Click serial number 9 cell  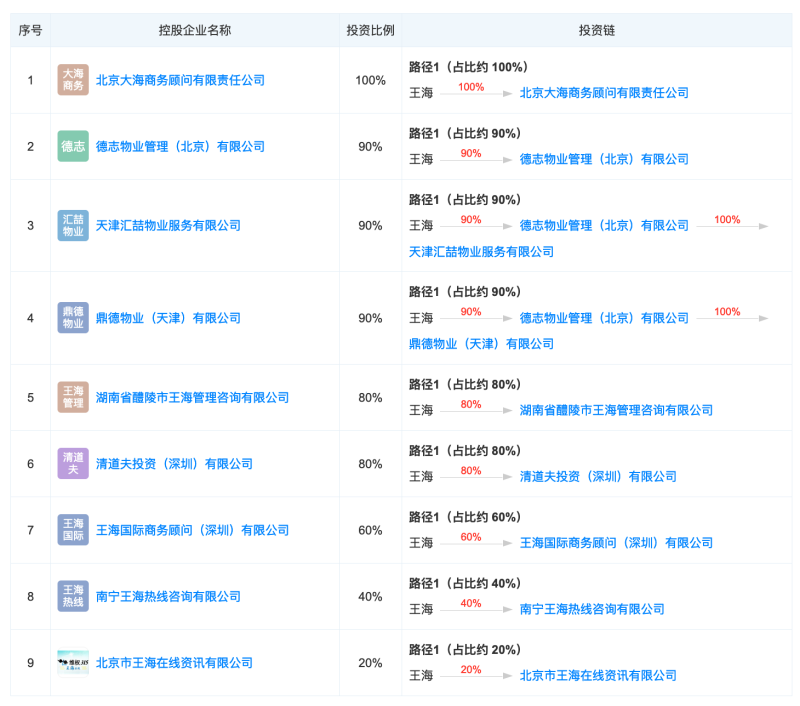31,663
